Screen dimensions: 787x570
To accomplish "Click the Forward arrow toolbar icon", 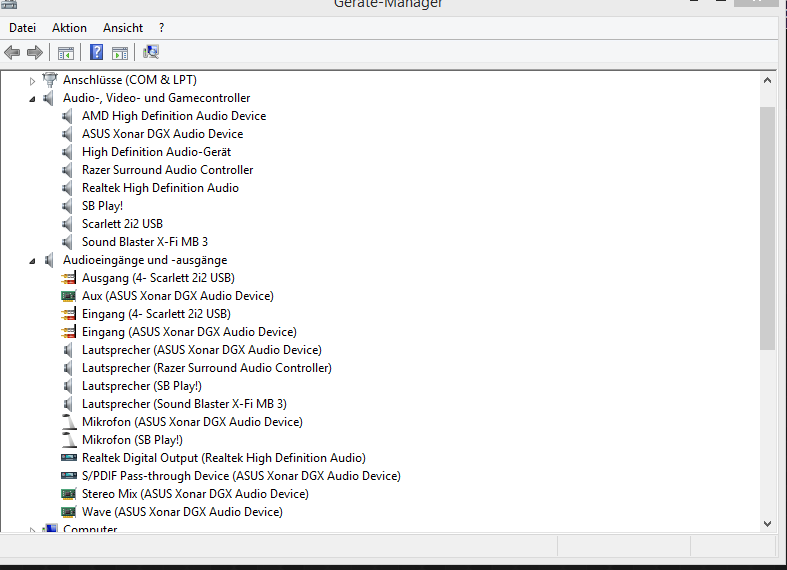I will pyautogui.click(x=35, y=52).
